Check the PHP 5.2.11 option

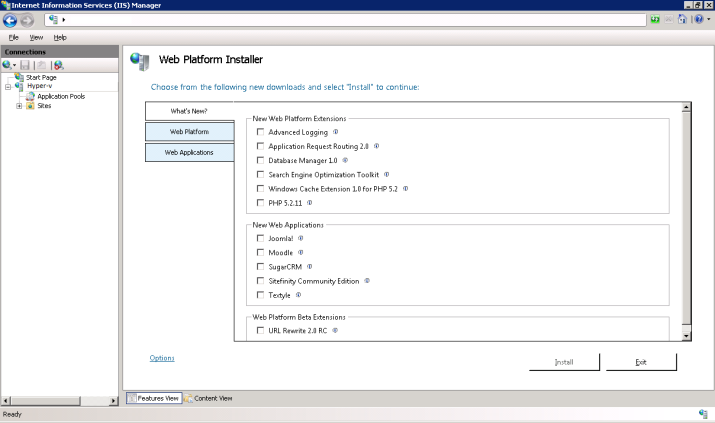pyautogui.click(x=261, y=202)
